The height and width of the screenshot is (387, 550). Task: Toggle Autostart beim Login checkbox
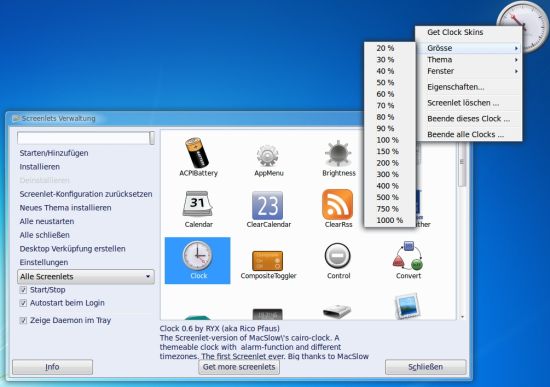[23, 303]
